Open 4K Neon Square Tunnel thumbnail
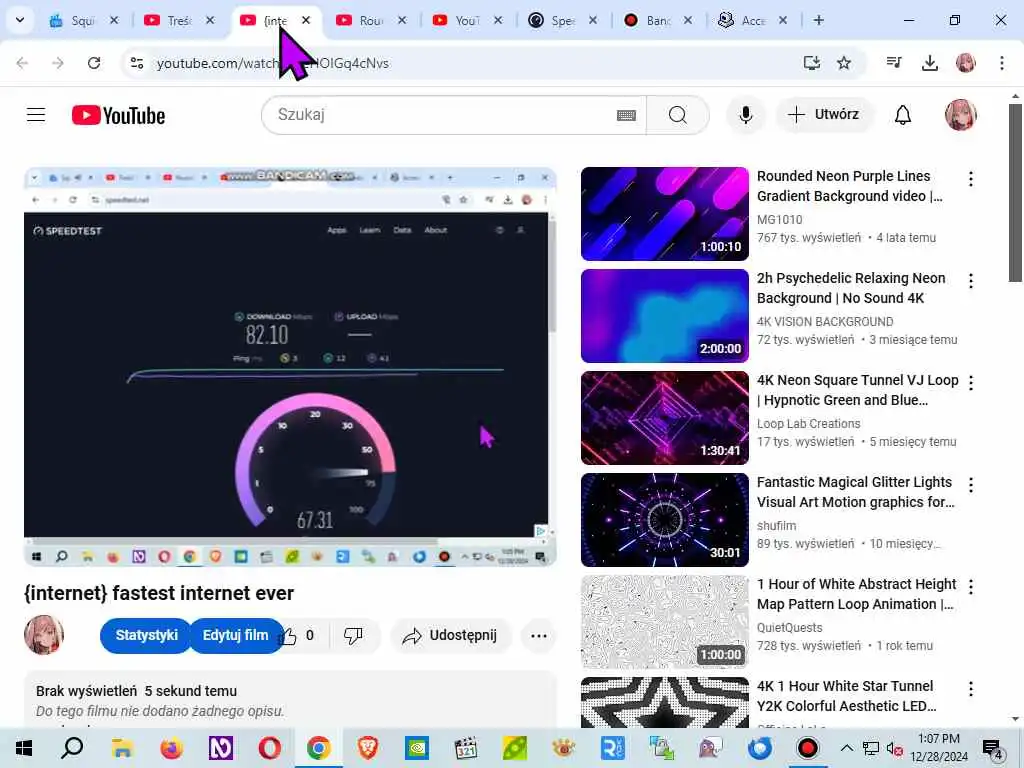The image size is (1024, 768). point(664,417)
